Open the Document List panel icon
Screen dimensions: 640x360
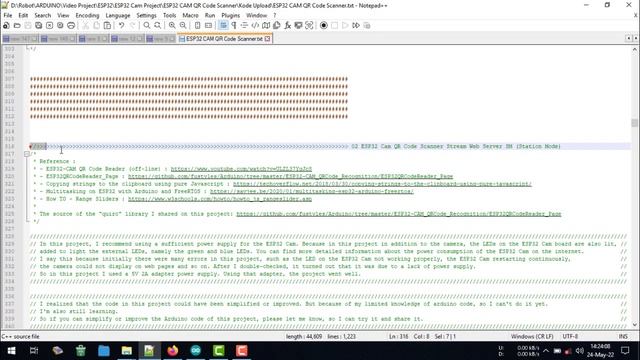[277, 25]
